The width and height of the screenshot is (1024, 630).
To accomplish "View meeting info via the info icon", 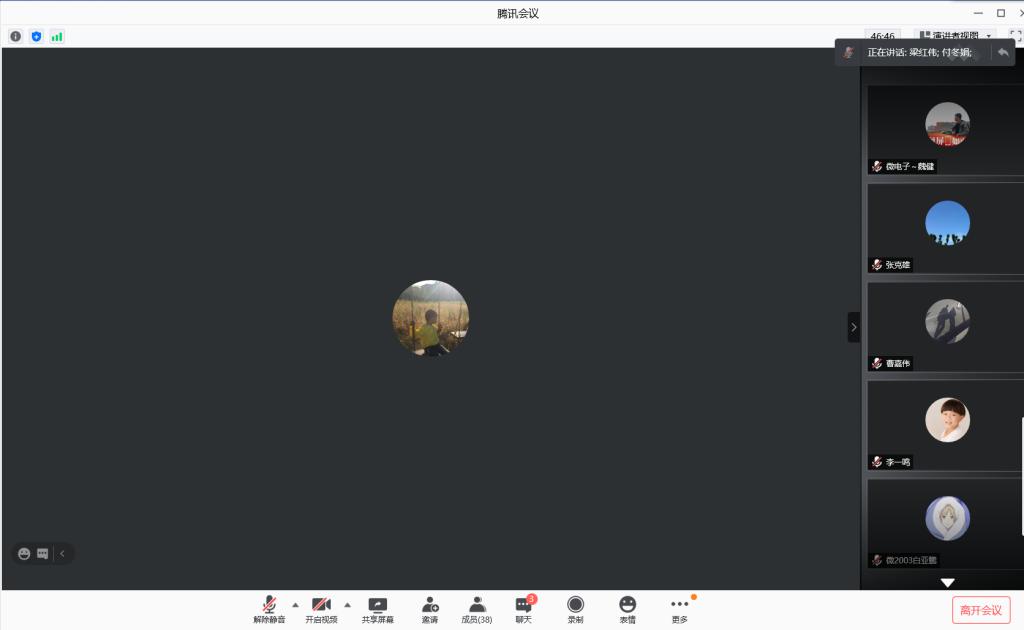I will [16, 36].
